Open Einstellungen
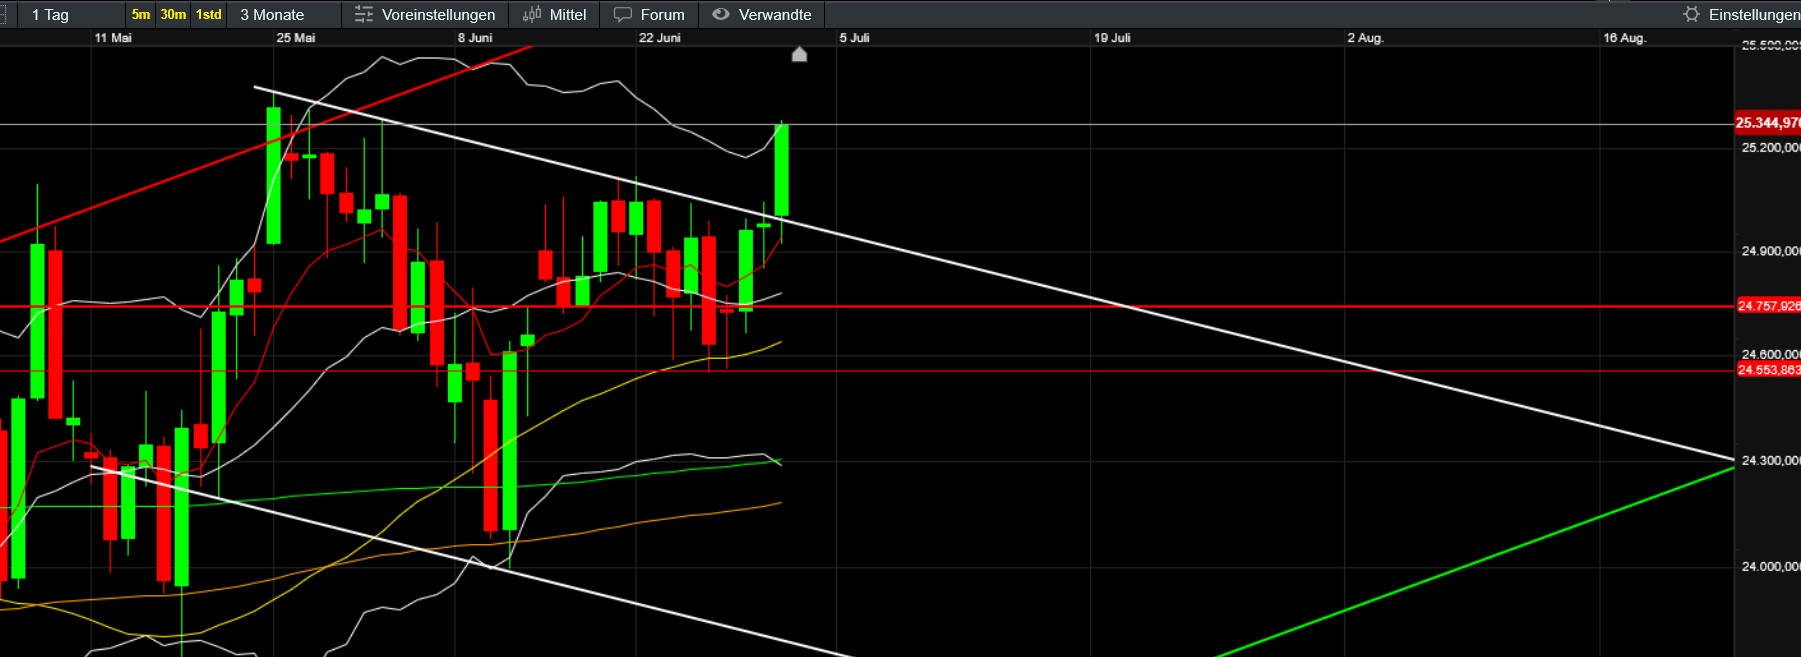This screenshot has height=657, width=1801. [x=1741, y=14]
